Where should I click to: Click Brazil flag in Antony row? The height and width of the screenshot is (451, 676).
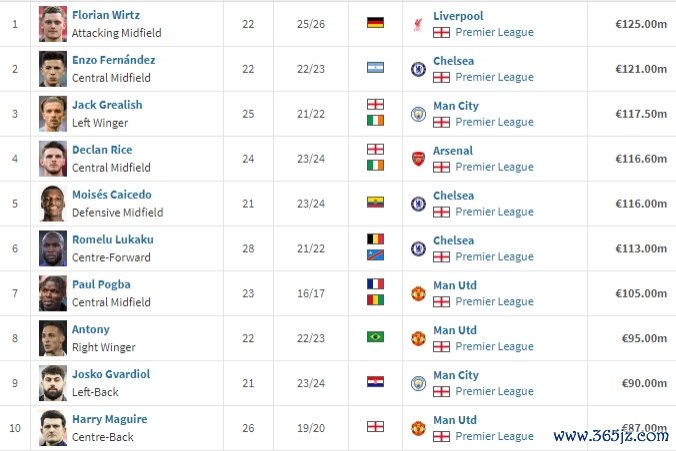(x=376, y=337)
